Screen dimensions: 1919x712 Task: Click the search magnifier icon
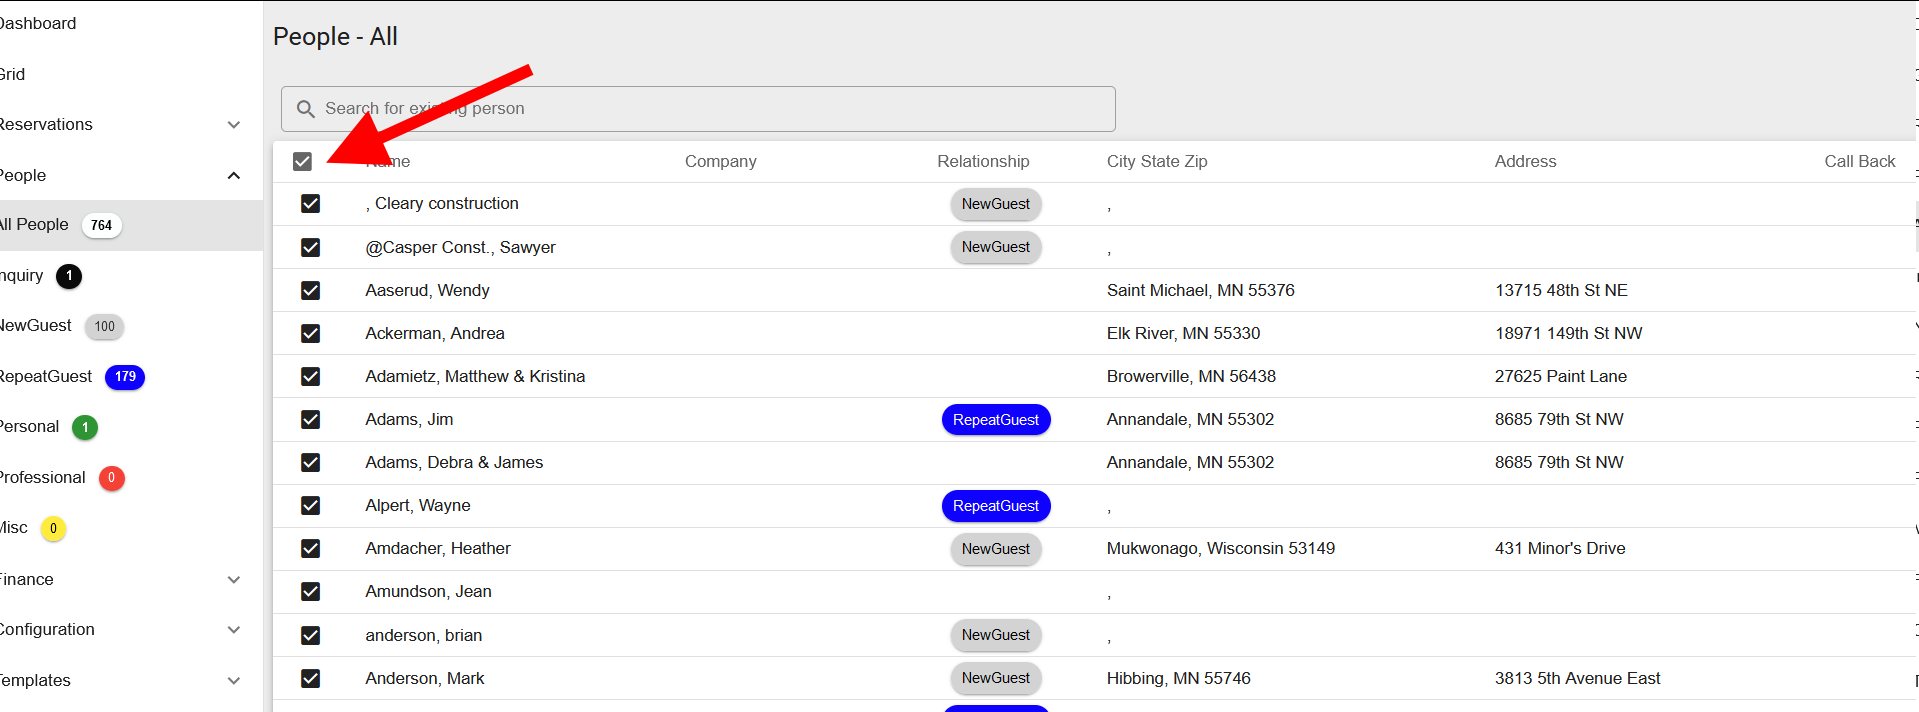[306, 109]
